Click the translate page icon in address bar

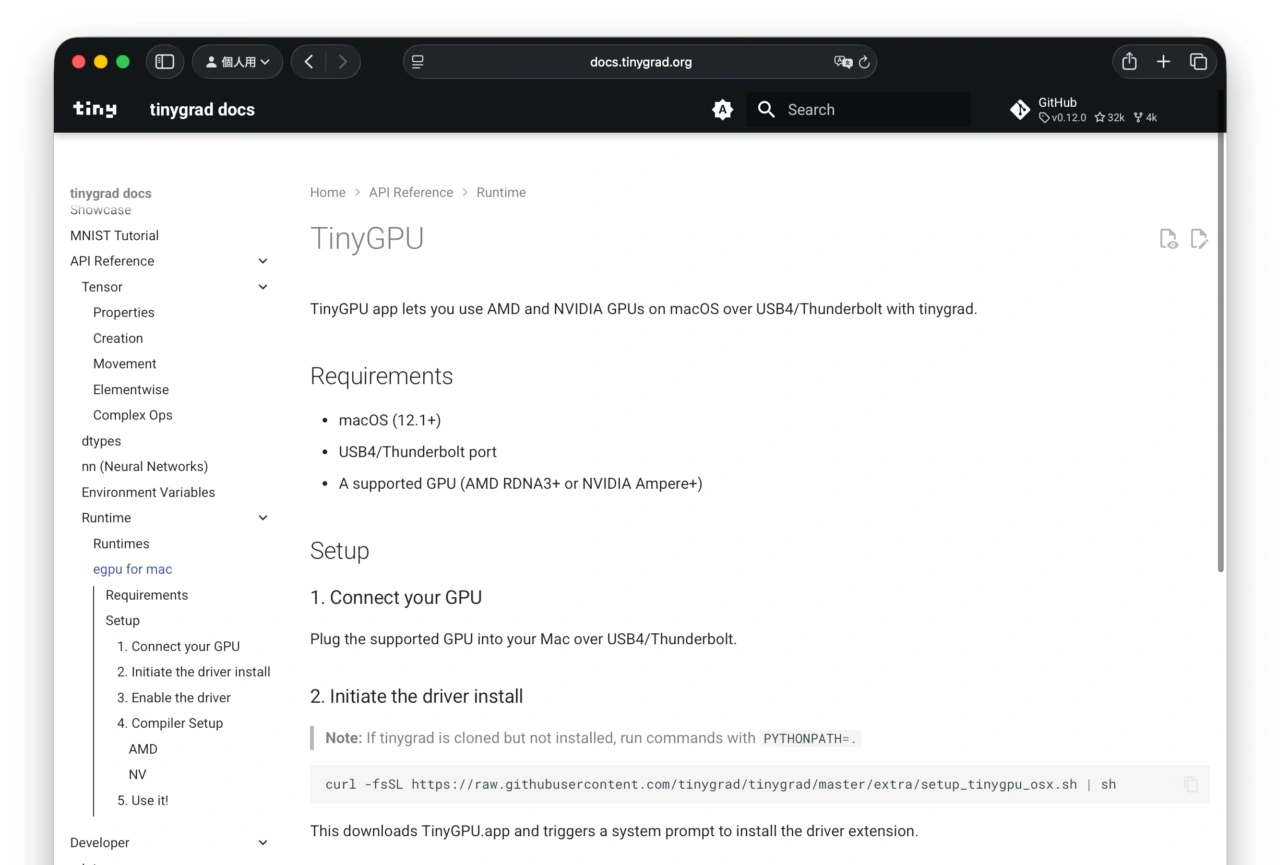843,62
